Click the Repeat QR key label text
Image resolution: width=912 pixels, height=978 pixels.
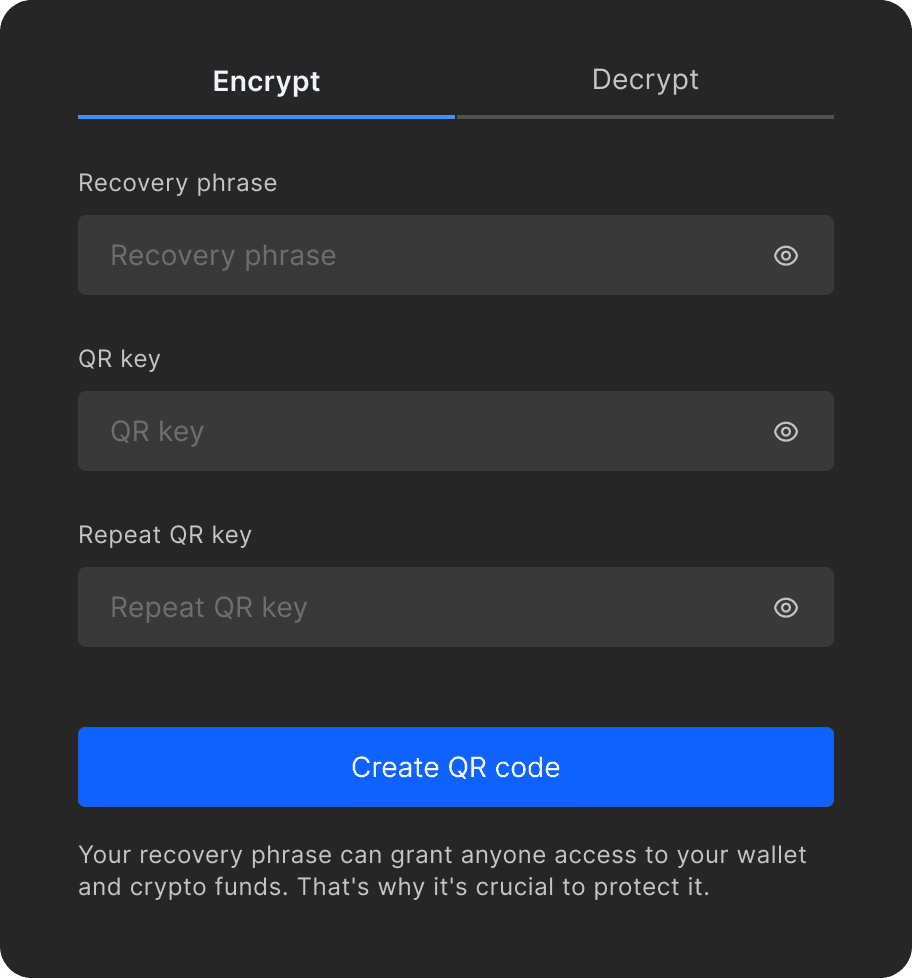[165, 535]
